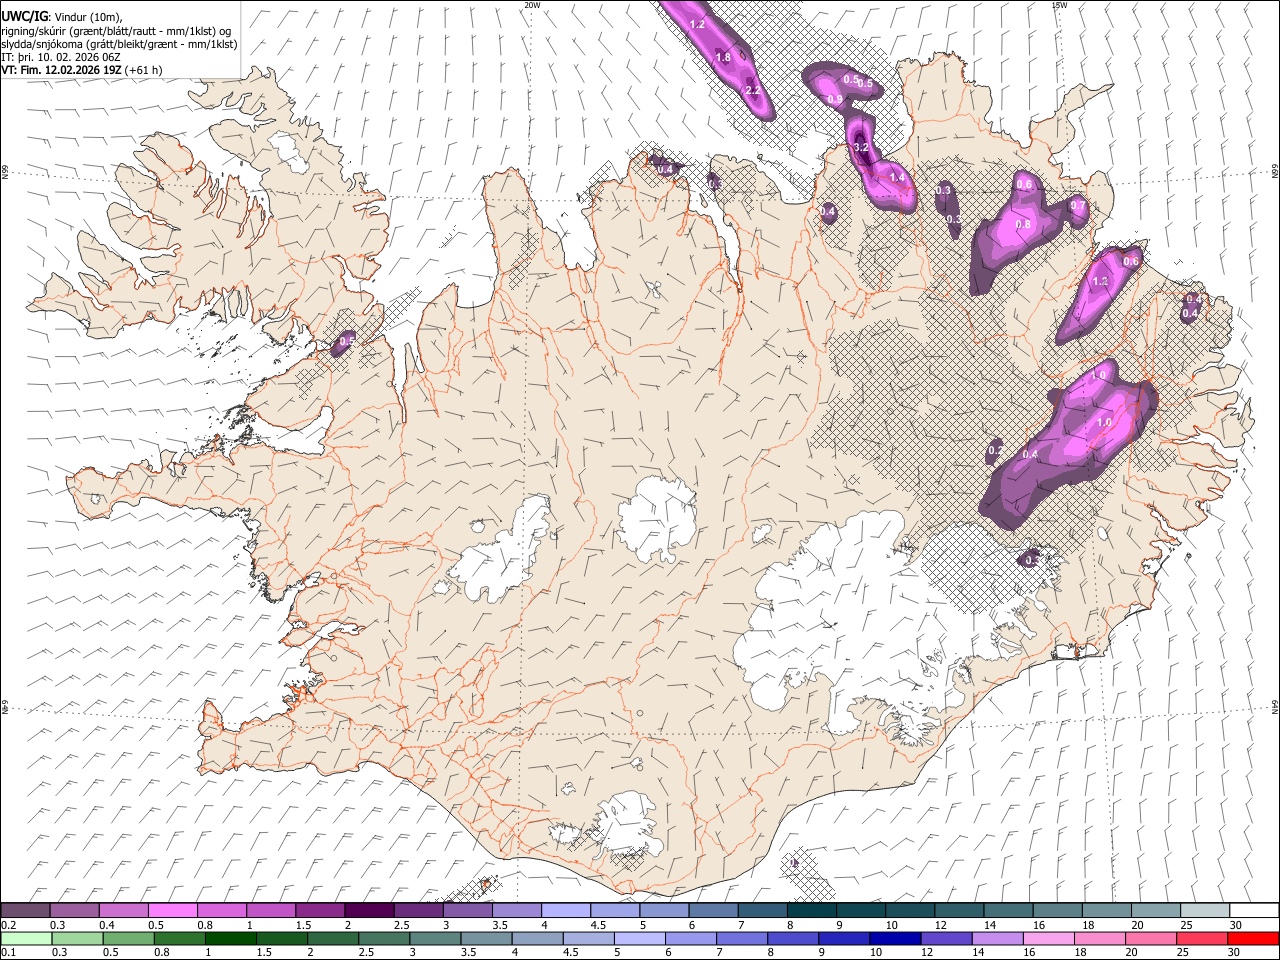The width and height of the screenshot is (1280, 960).
Task: Click the white Mýrdalsjökull glacier near the south coast
Action: coord(626,824)
